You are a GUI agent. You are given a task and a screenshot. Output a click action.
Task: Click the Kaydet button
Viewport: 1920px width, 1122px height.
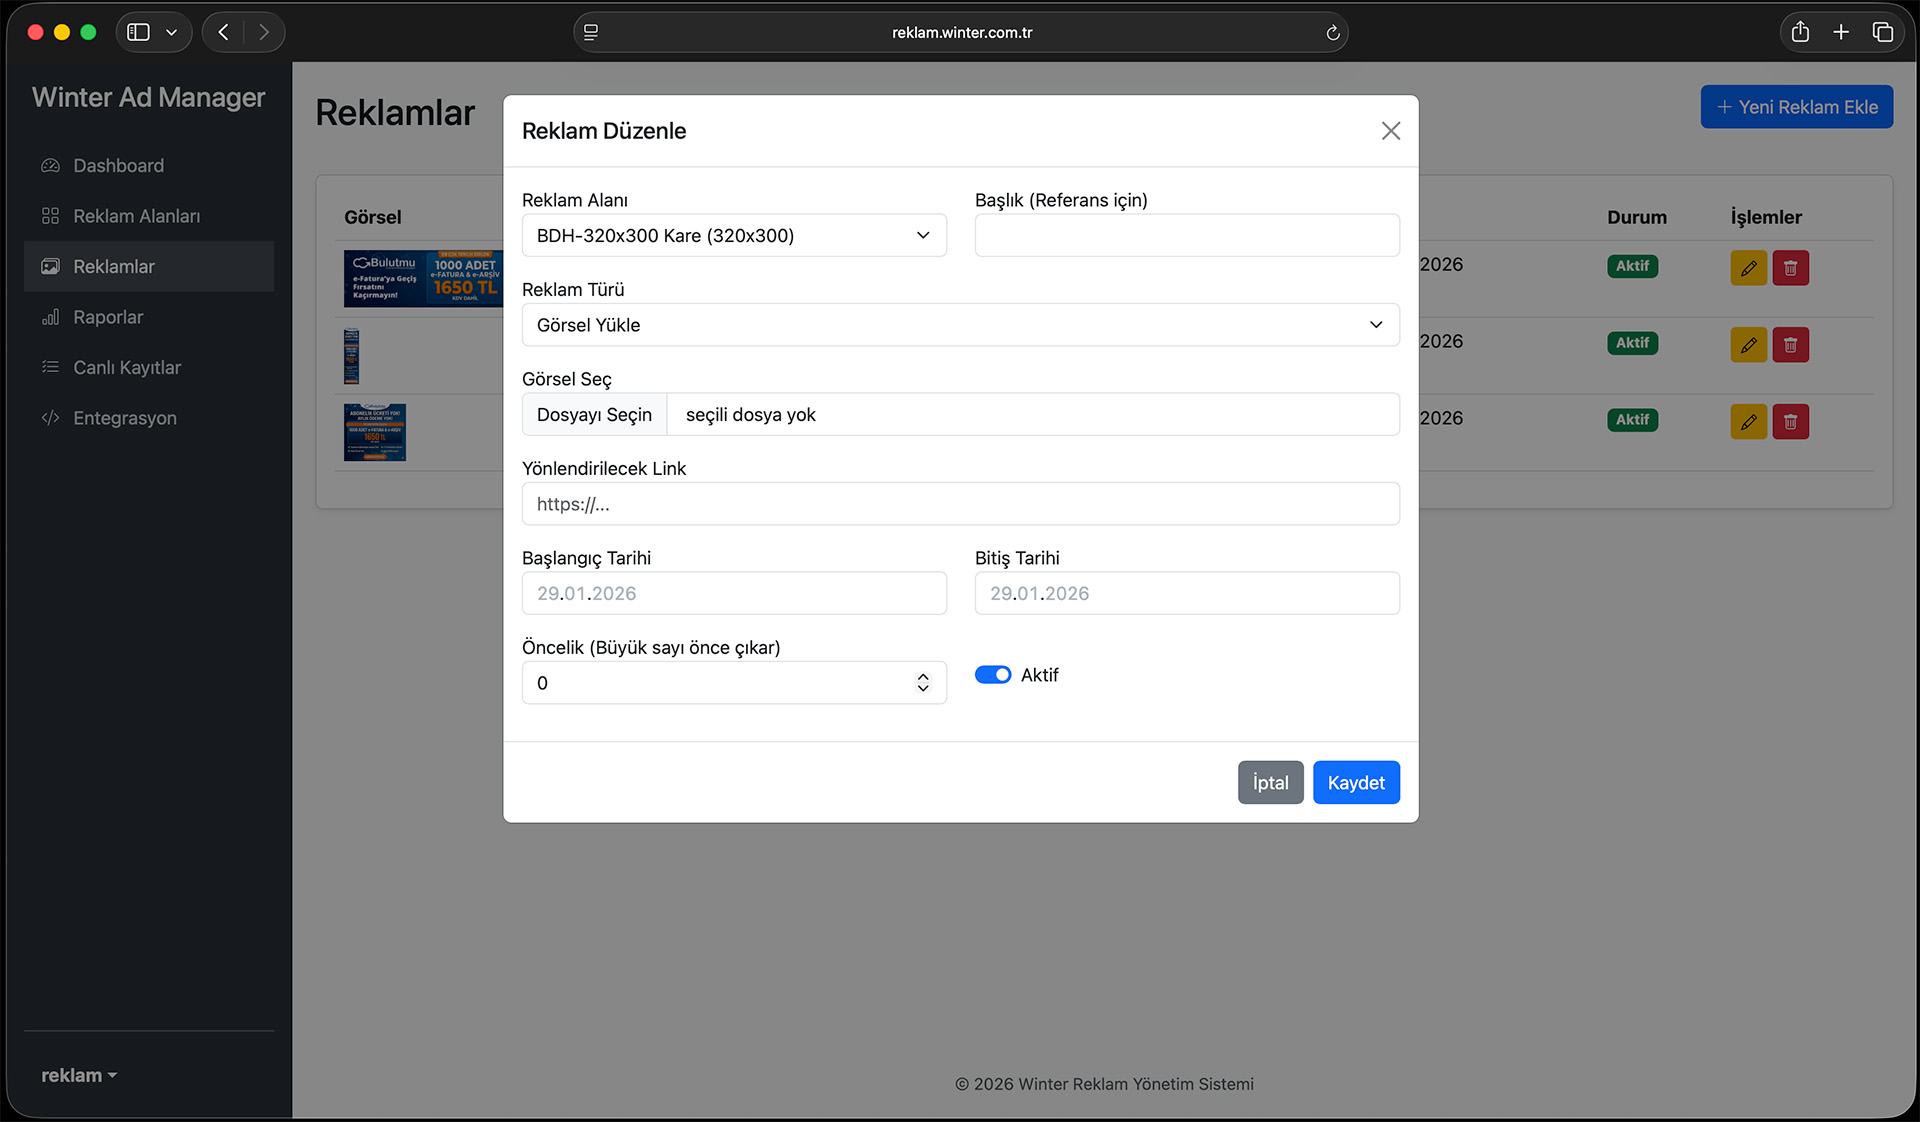pos(1355,783)
